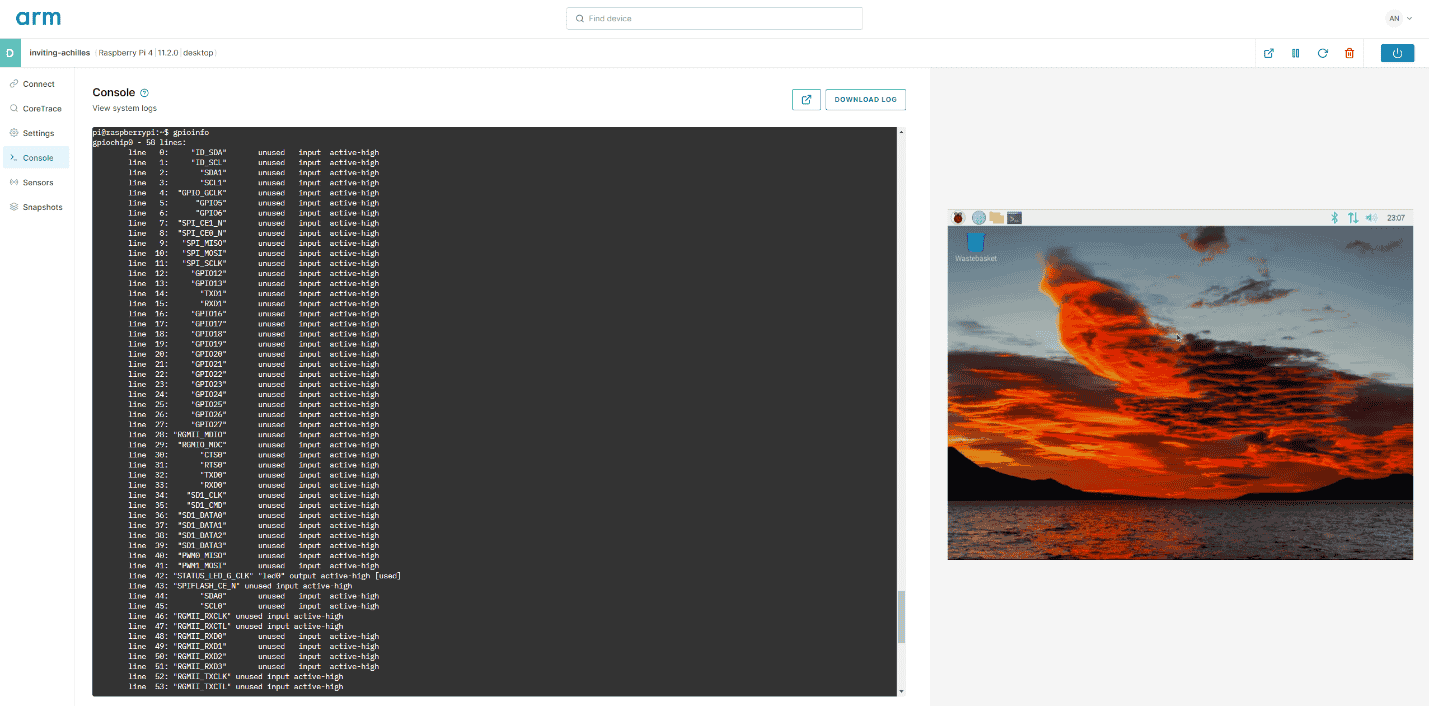The height and width of the screenshot is (706, 1429).
Task: Click the Find device search field
Action: point(714,18)
